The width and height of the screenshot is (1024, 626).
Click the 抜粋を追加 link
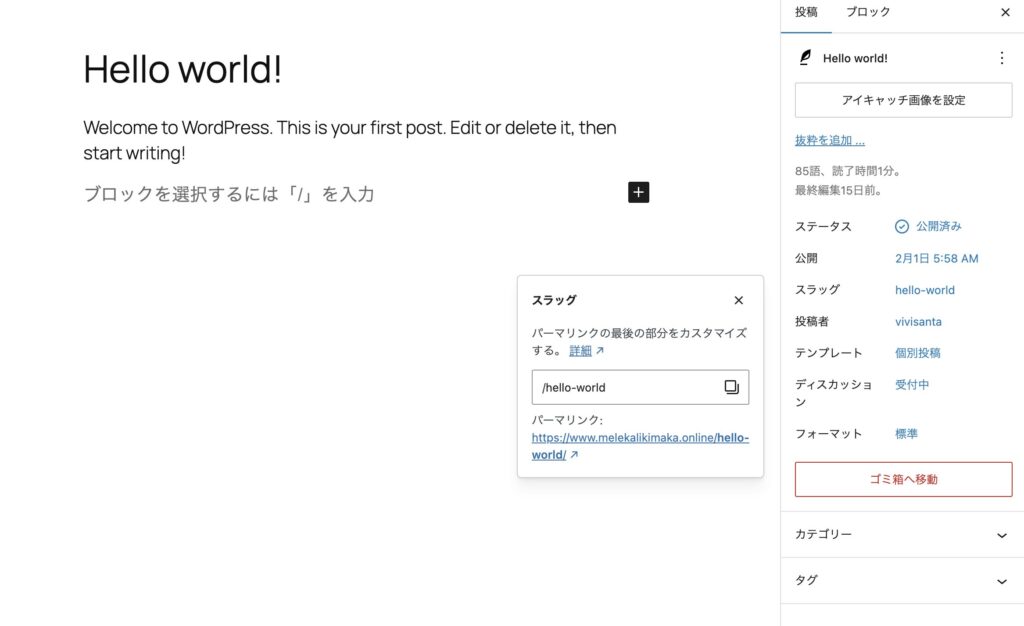[829, 141]
